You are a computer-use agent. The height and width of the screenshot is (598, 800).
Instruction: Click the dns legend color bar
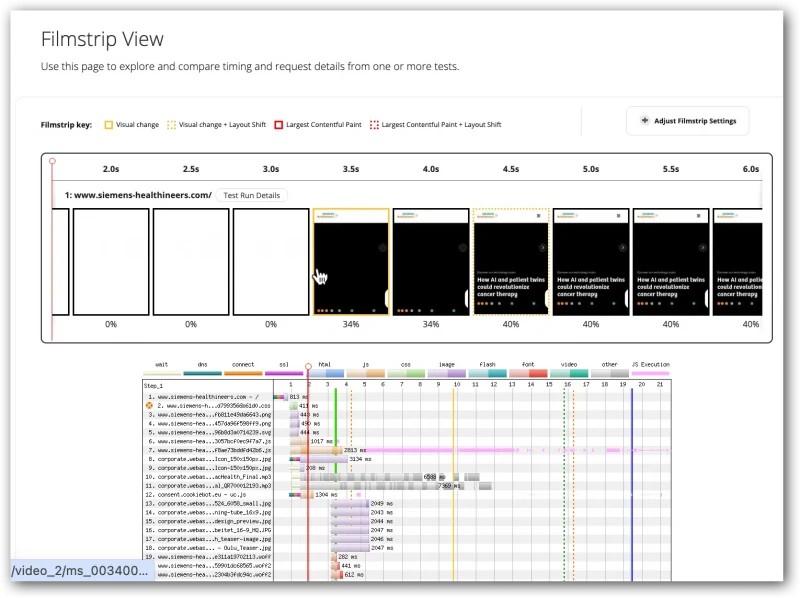203,373
